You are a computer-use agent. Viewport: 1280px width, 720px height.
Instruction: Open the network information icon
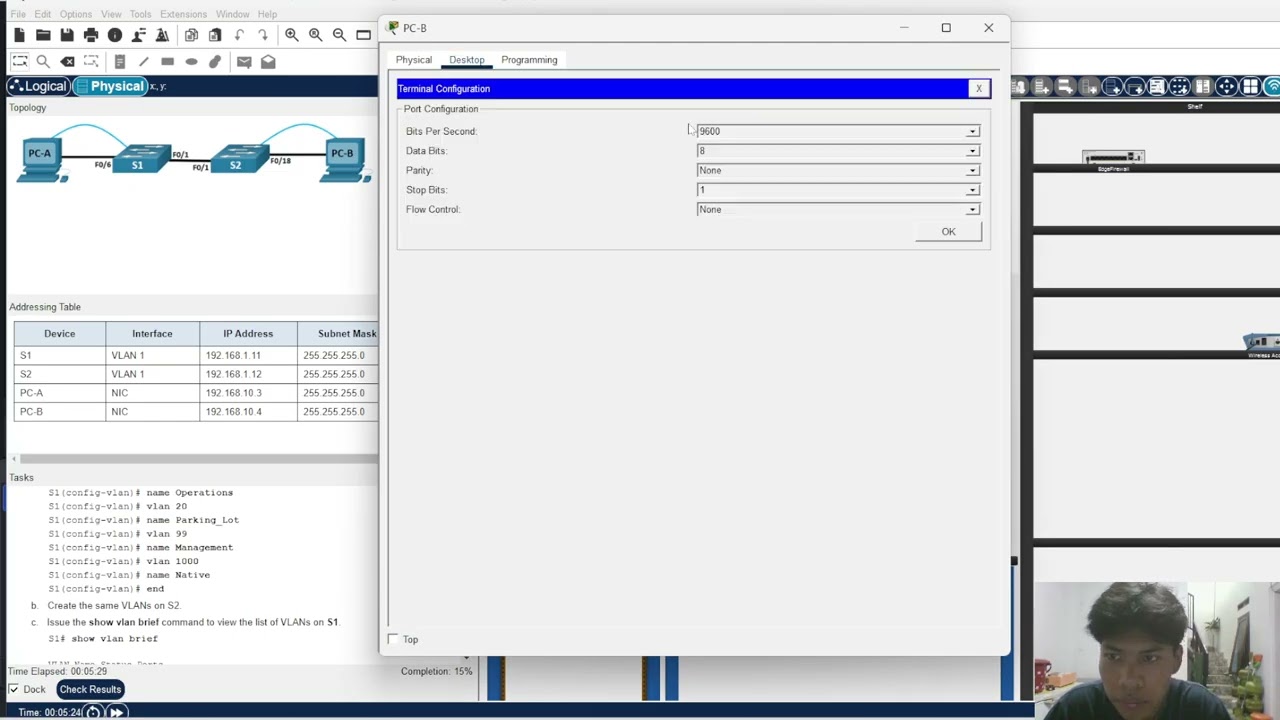(x=115, y=35)
